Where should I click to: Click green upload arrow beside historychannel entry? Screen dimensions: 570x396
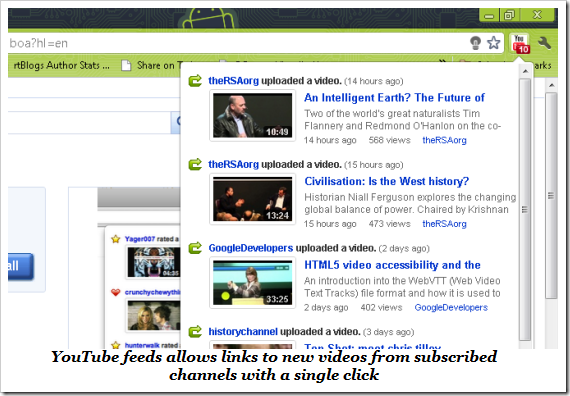(195, 331)
